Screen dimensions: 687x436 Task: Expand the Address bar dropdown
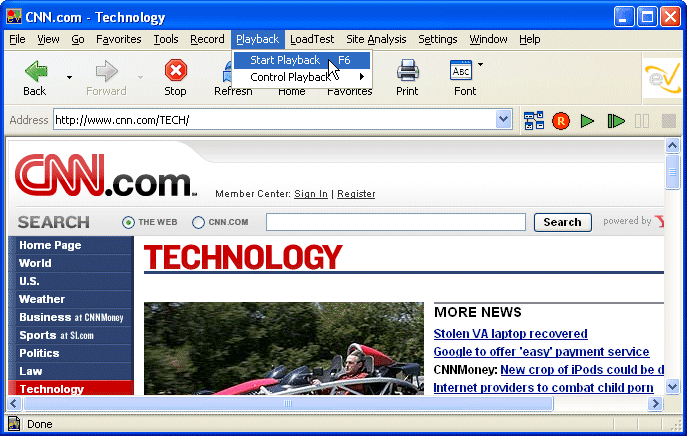coord(504,120)
